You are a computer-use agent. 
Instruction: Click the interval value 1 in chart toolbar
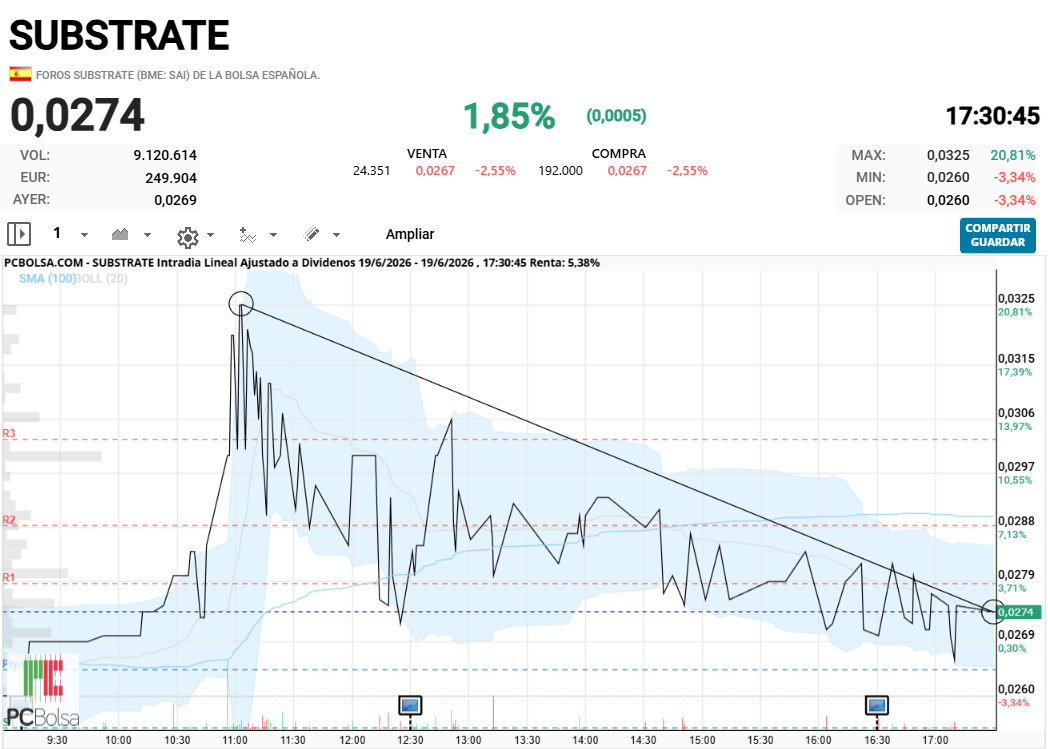click(57, 233)
